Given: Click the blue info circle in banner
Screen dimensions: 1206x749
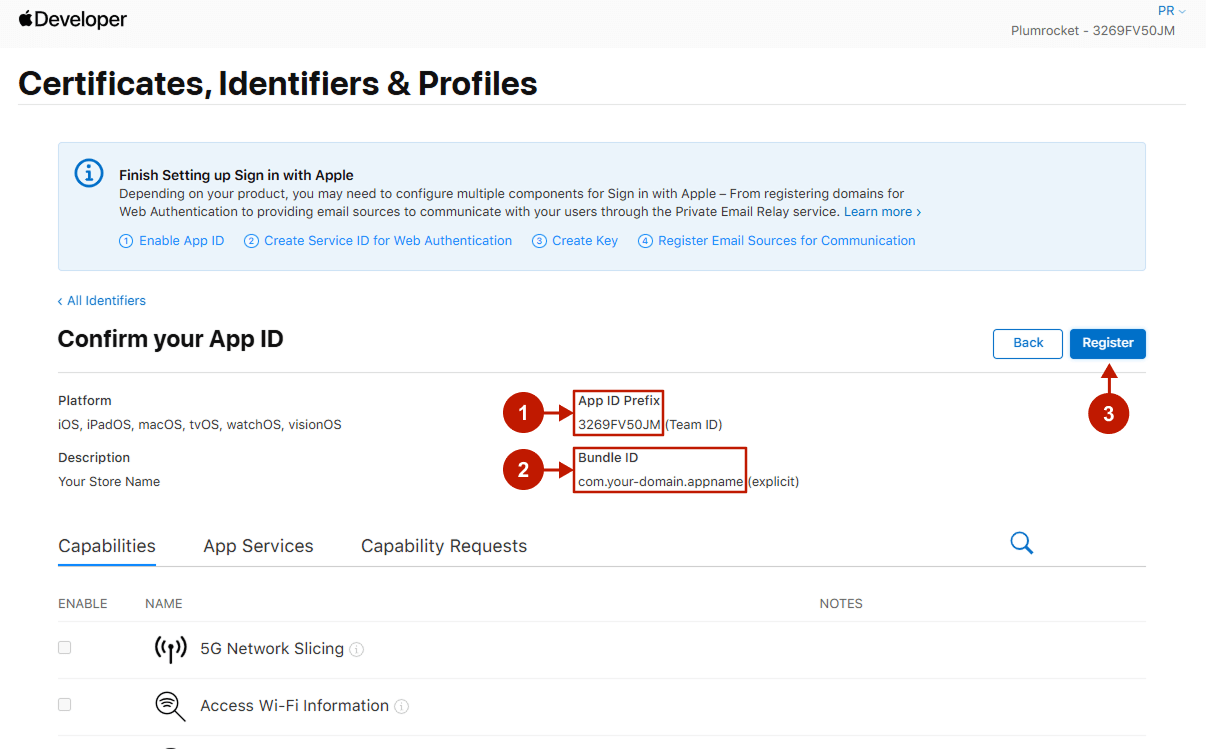Looking at the screenshot, I should pos(89,173).
